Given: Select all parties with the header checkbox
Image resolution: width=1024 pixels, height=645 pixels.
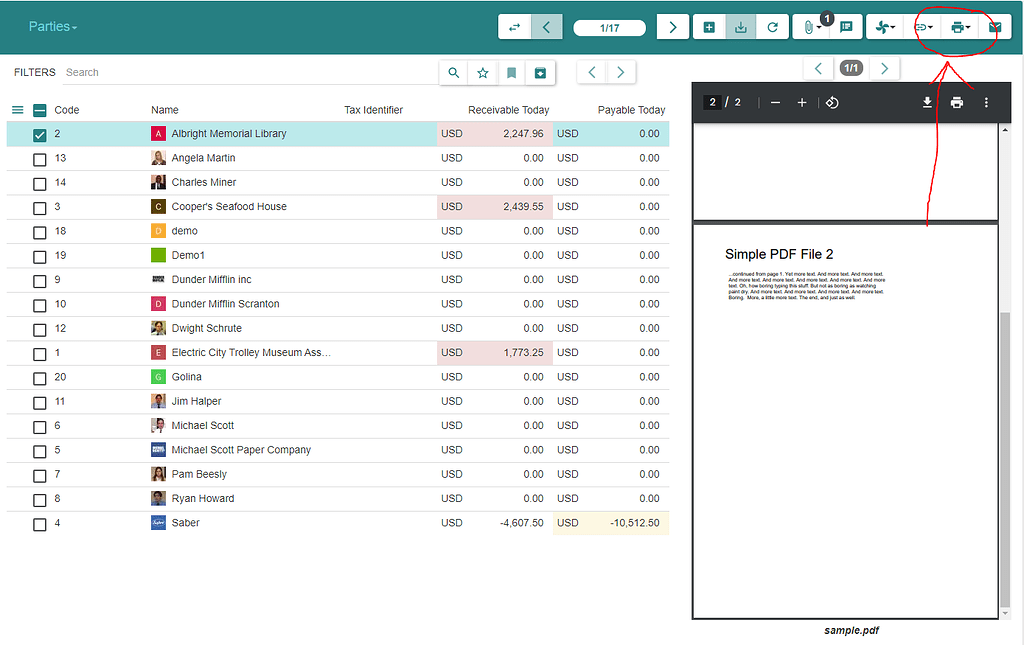Looking at the screenshot, I should 40,110.
